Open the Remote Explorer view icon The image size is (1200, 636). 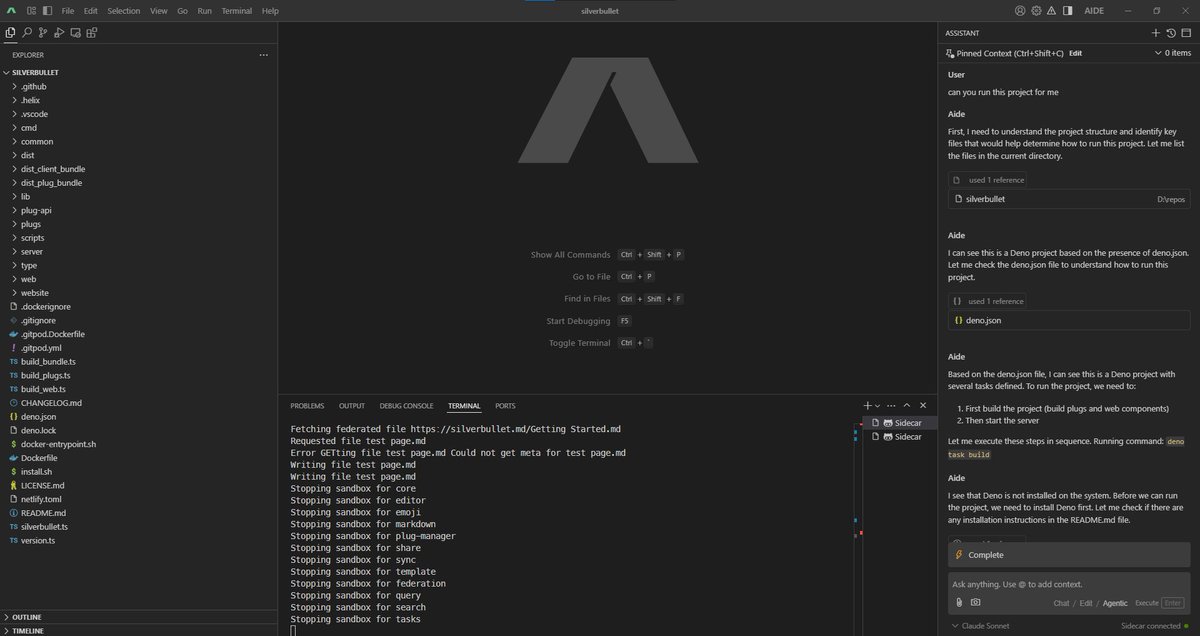[x=75, y=32]
